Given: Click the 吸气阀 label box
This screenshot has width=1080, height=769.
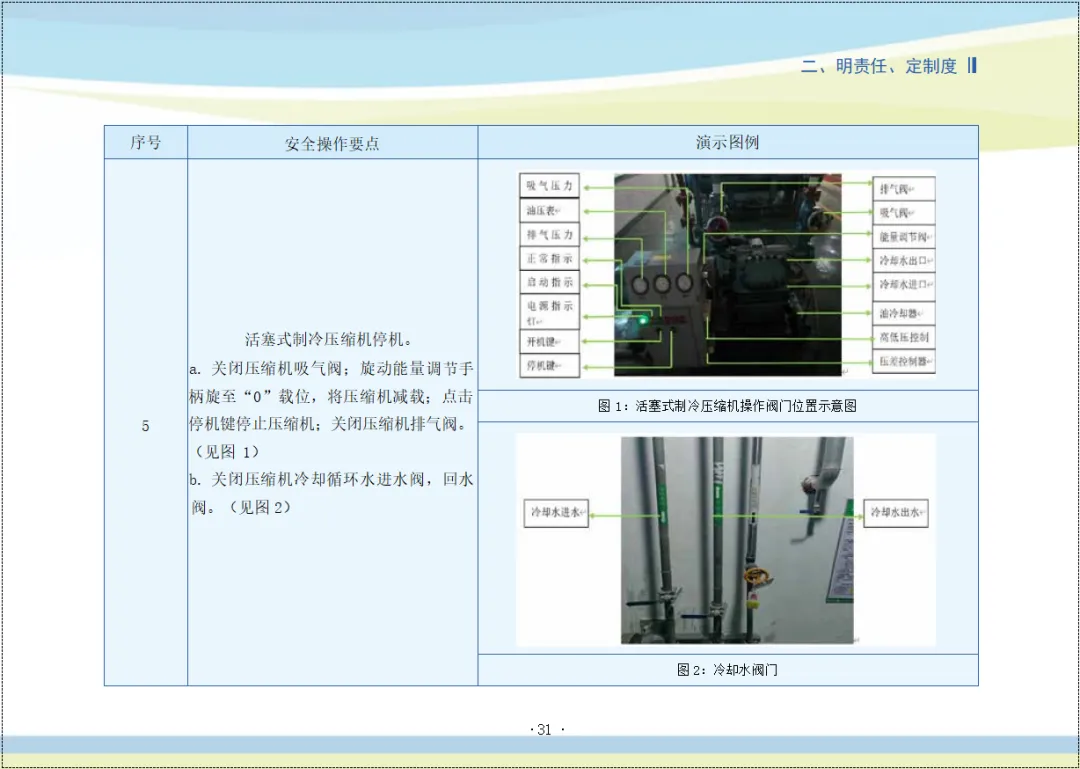Looking at the screenshot, I should (x=904, y=212).
